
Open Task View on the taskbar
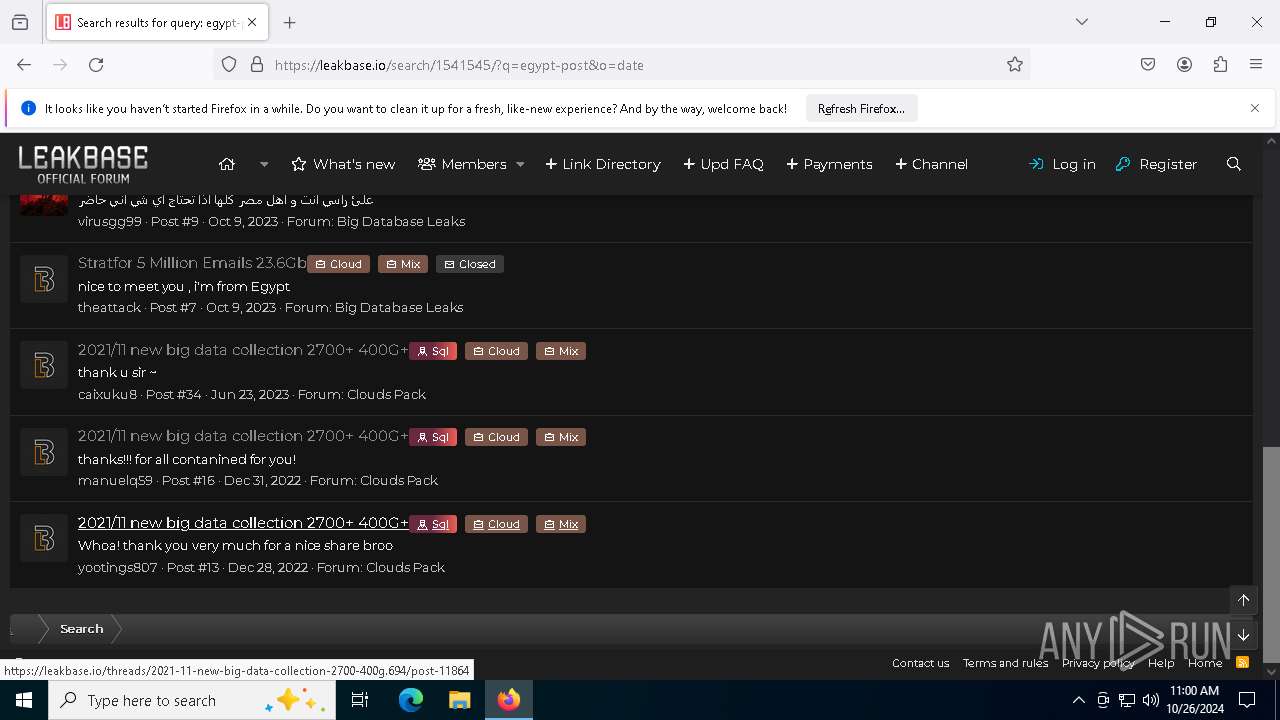coord(360,700)
